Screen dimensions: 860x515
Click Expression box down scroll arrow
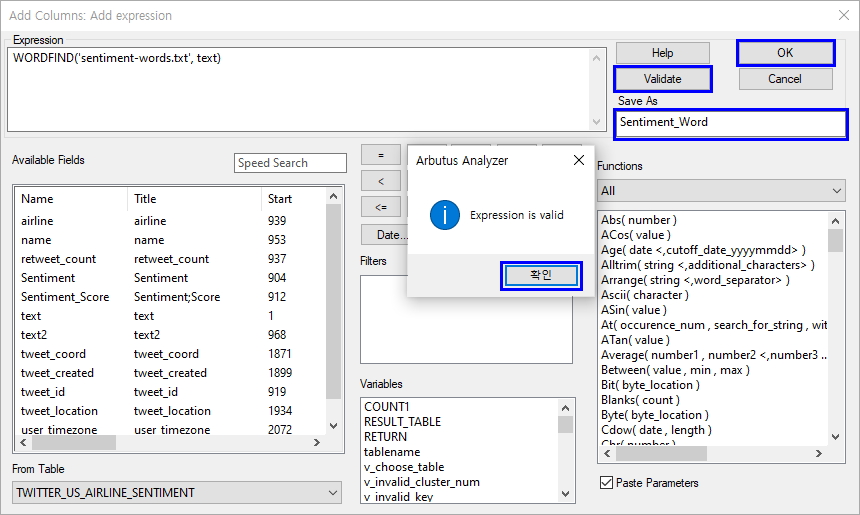click(597, 122)
